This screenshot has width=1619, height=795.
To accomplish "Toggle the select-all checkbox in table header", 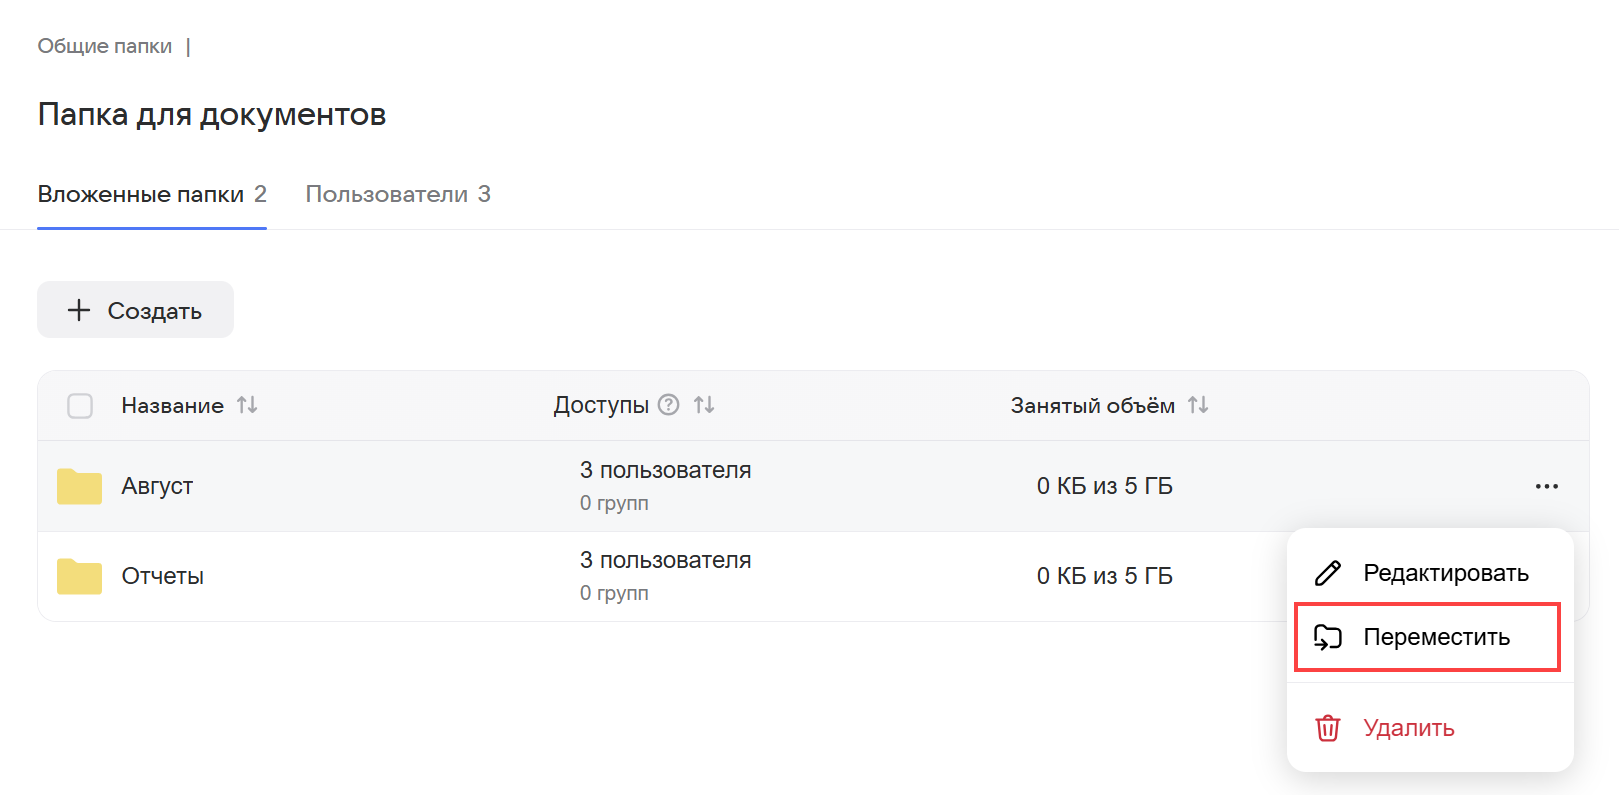I will click(80, 406).
